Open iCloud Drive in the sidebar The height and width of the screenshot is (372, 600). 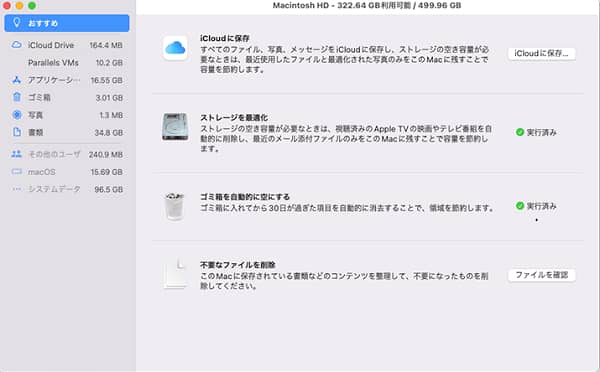(67, 45)
